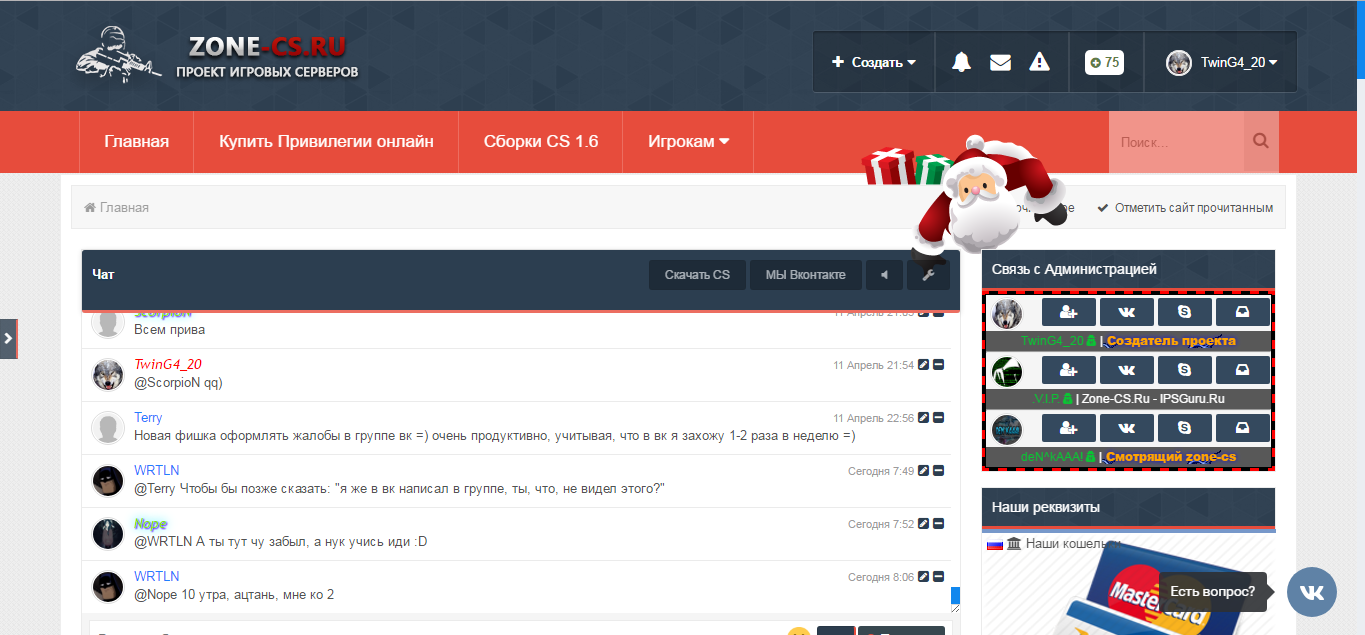The width and height of the screenshot is (1365, 635).
Task: Expand the Игрокам menu dropdown
Action: [x=688, y=141]
